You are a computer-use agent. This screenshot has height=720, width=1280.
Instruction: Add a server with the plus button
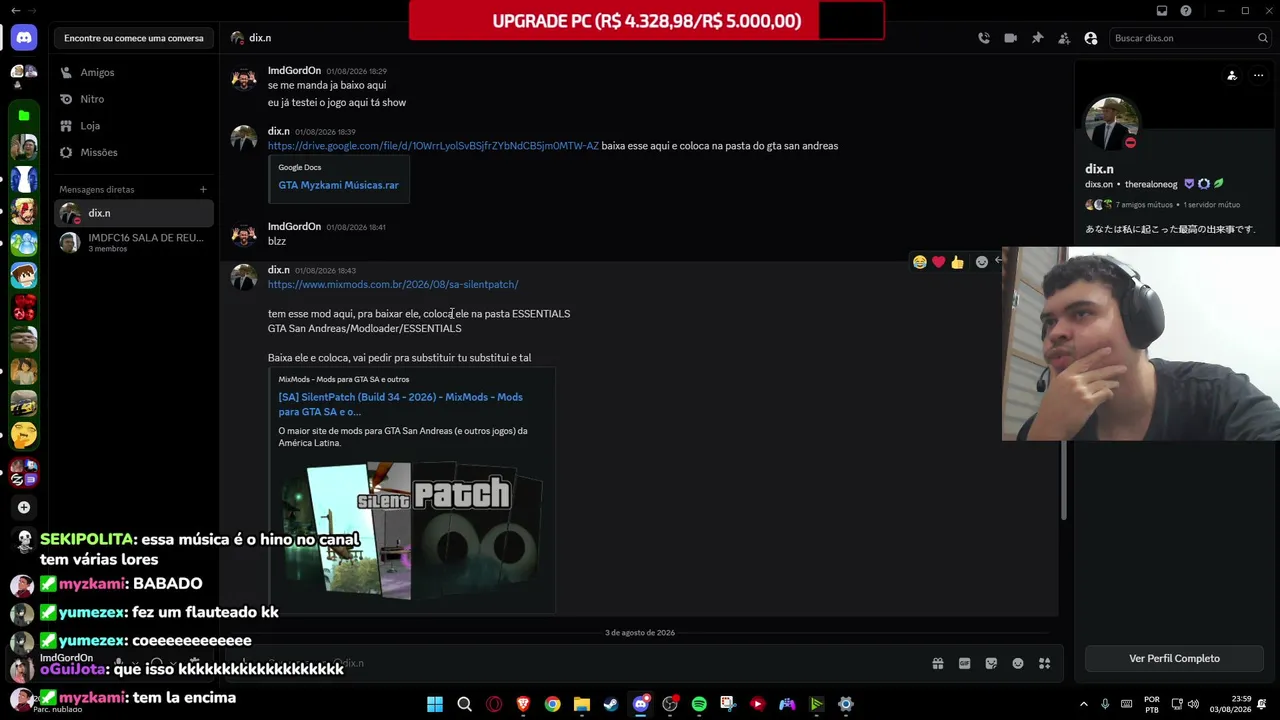click(24, 507)
